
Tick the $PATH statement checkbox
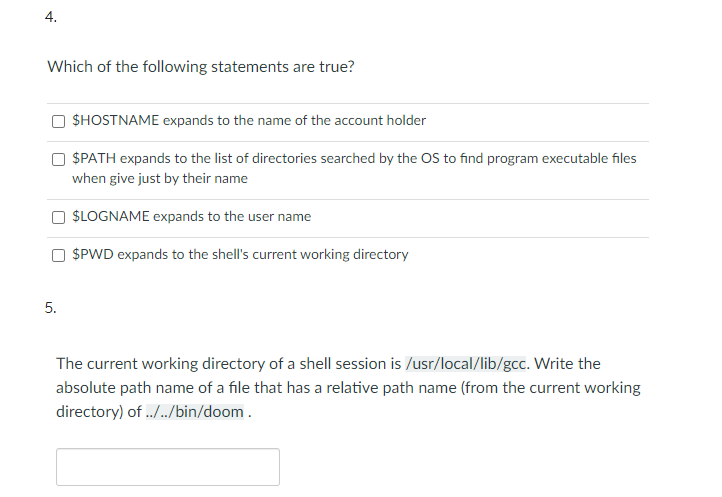tap(61, 159)
